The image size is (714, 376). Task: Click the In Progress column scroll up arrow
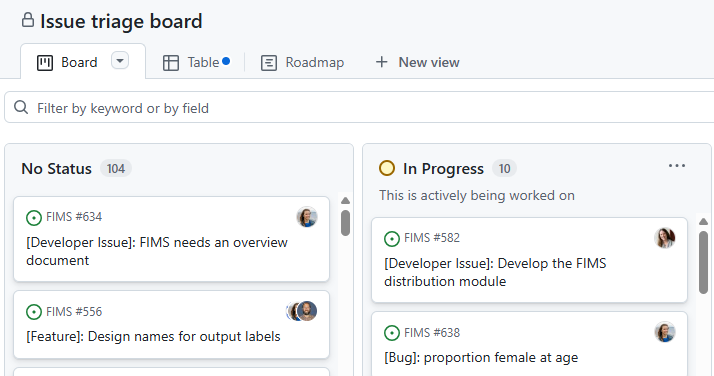[704, 222]
